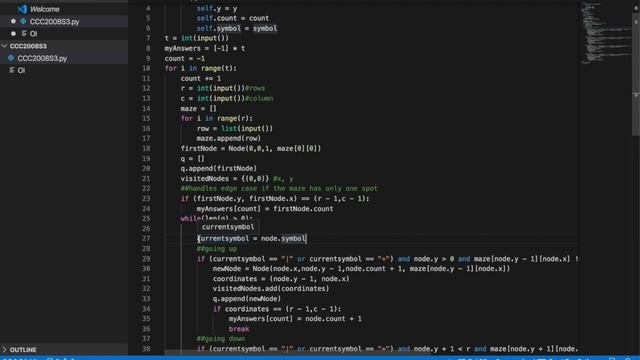Viewport: 640px width, 360px height.
Task: Click the '##going up' comment
Action: (217, 249)
